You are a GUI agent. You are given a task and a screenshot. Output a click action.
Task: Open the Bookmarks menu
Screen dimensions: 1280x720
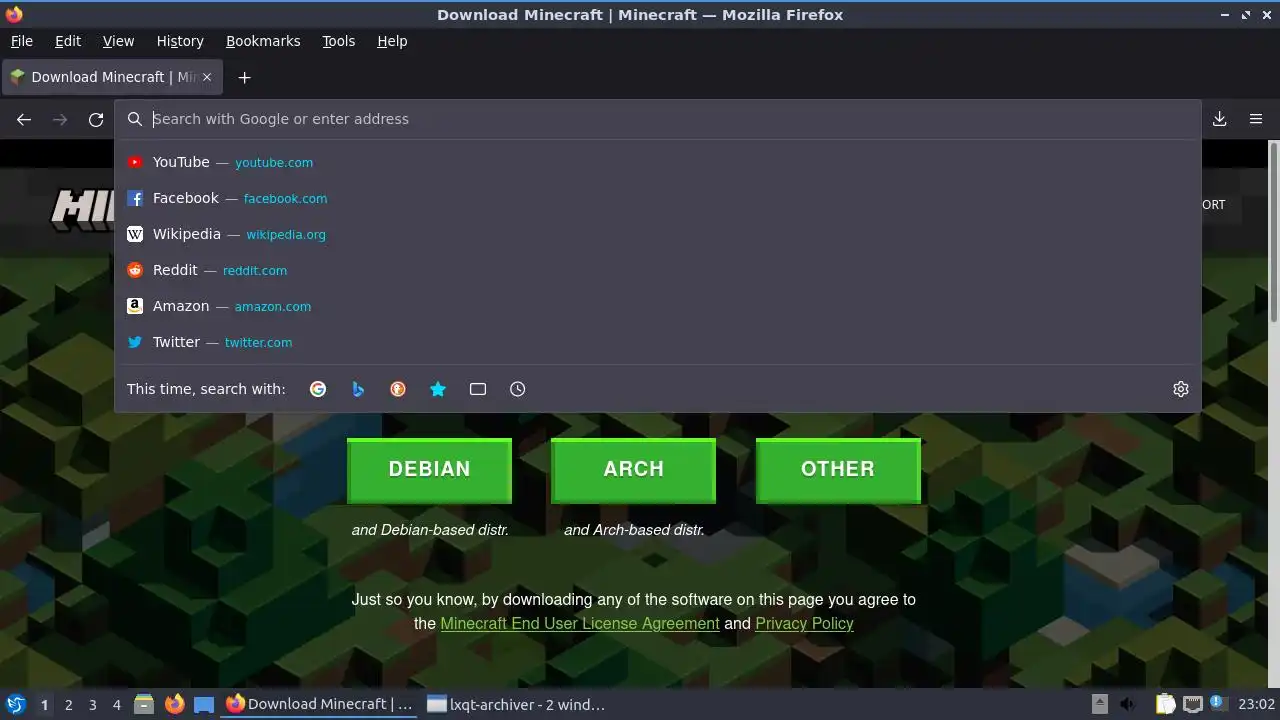click(263, 41)
